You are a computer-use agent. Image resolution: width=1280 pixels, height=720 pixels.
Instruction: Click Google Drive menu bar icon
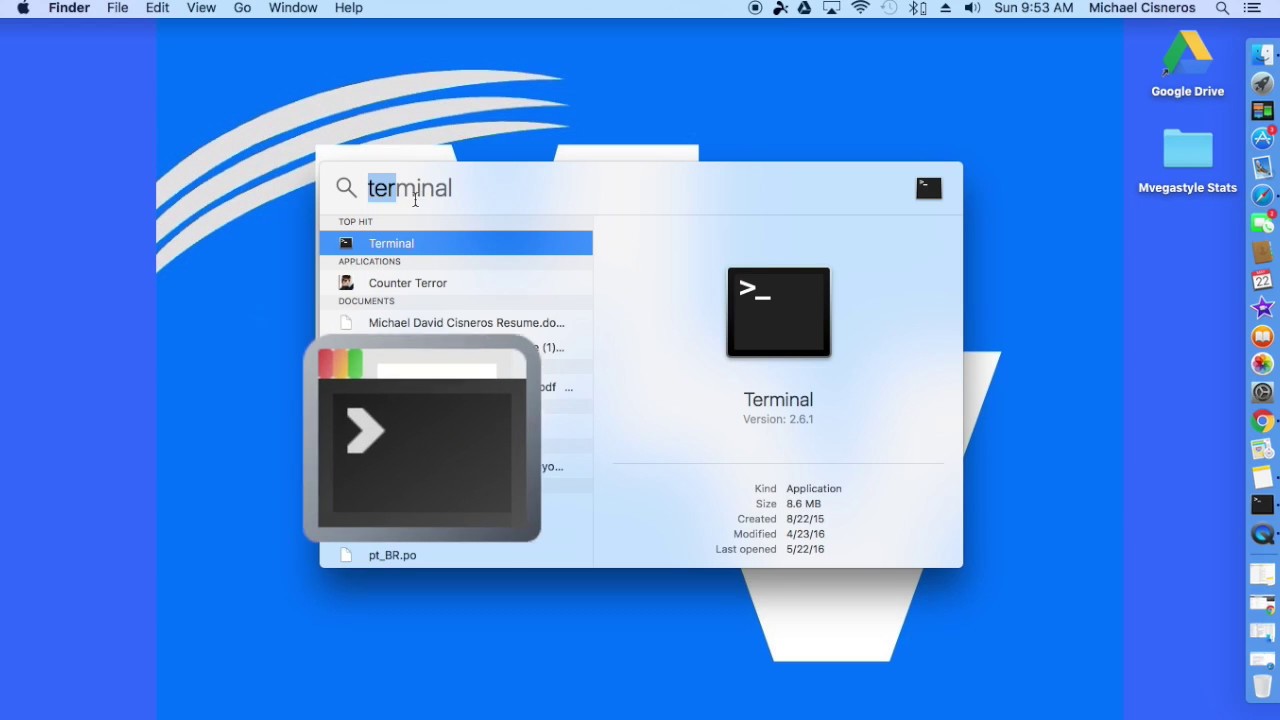[x=805, y=8]
